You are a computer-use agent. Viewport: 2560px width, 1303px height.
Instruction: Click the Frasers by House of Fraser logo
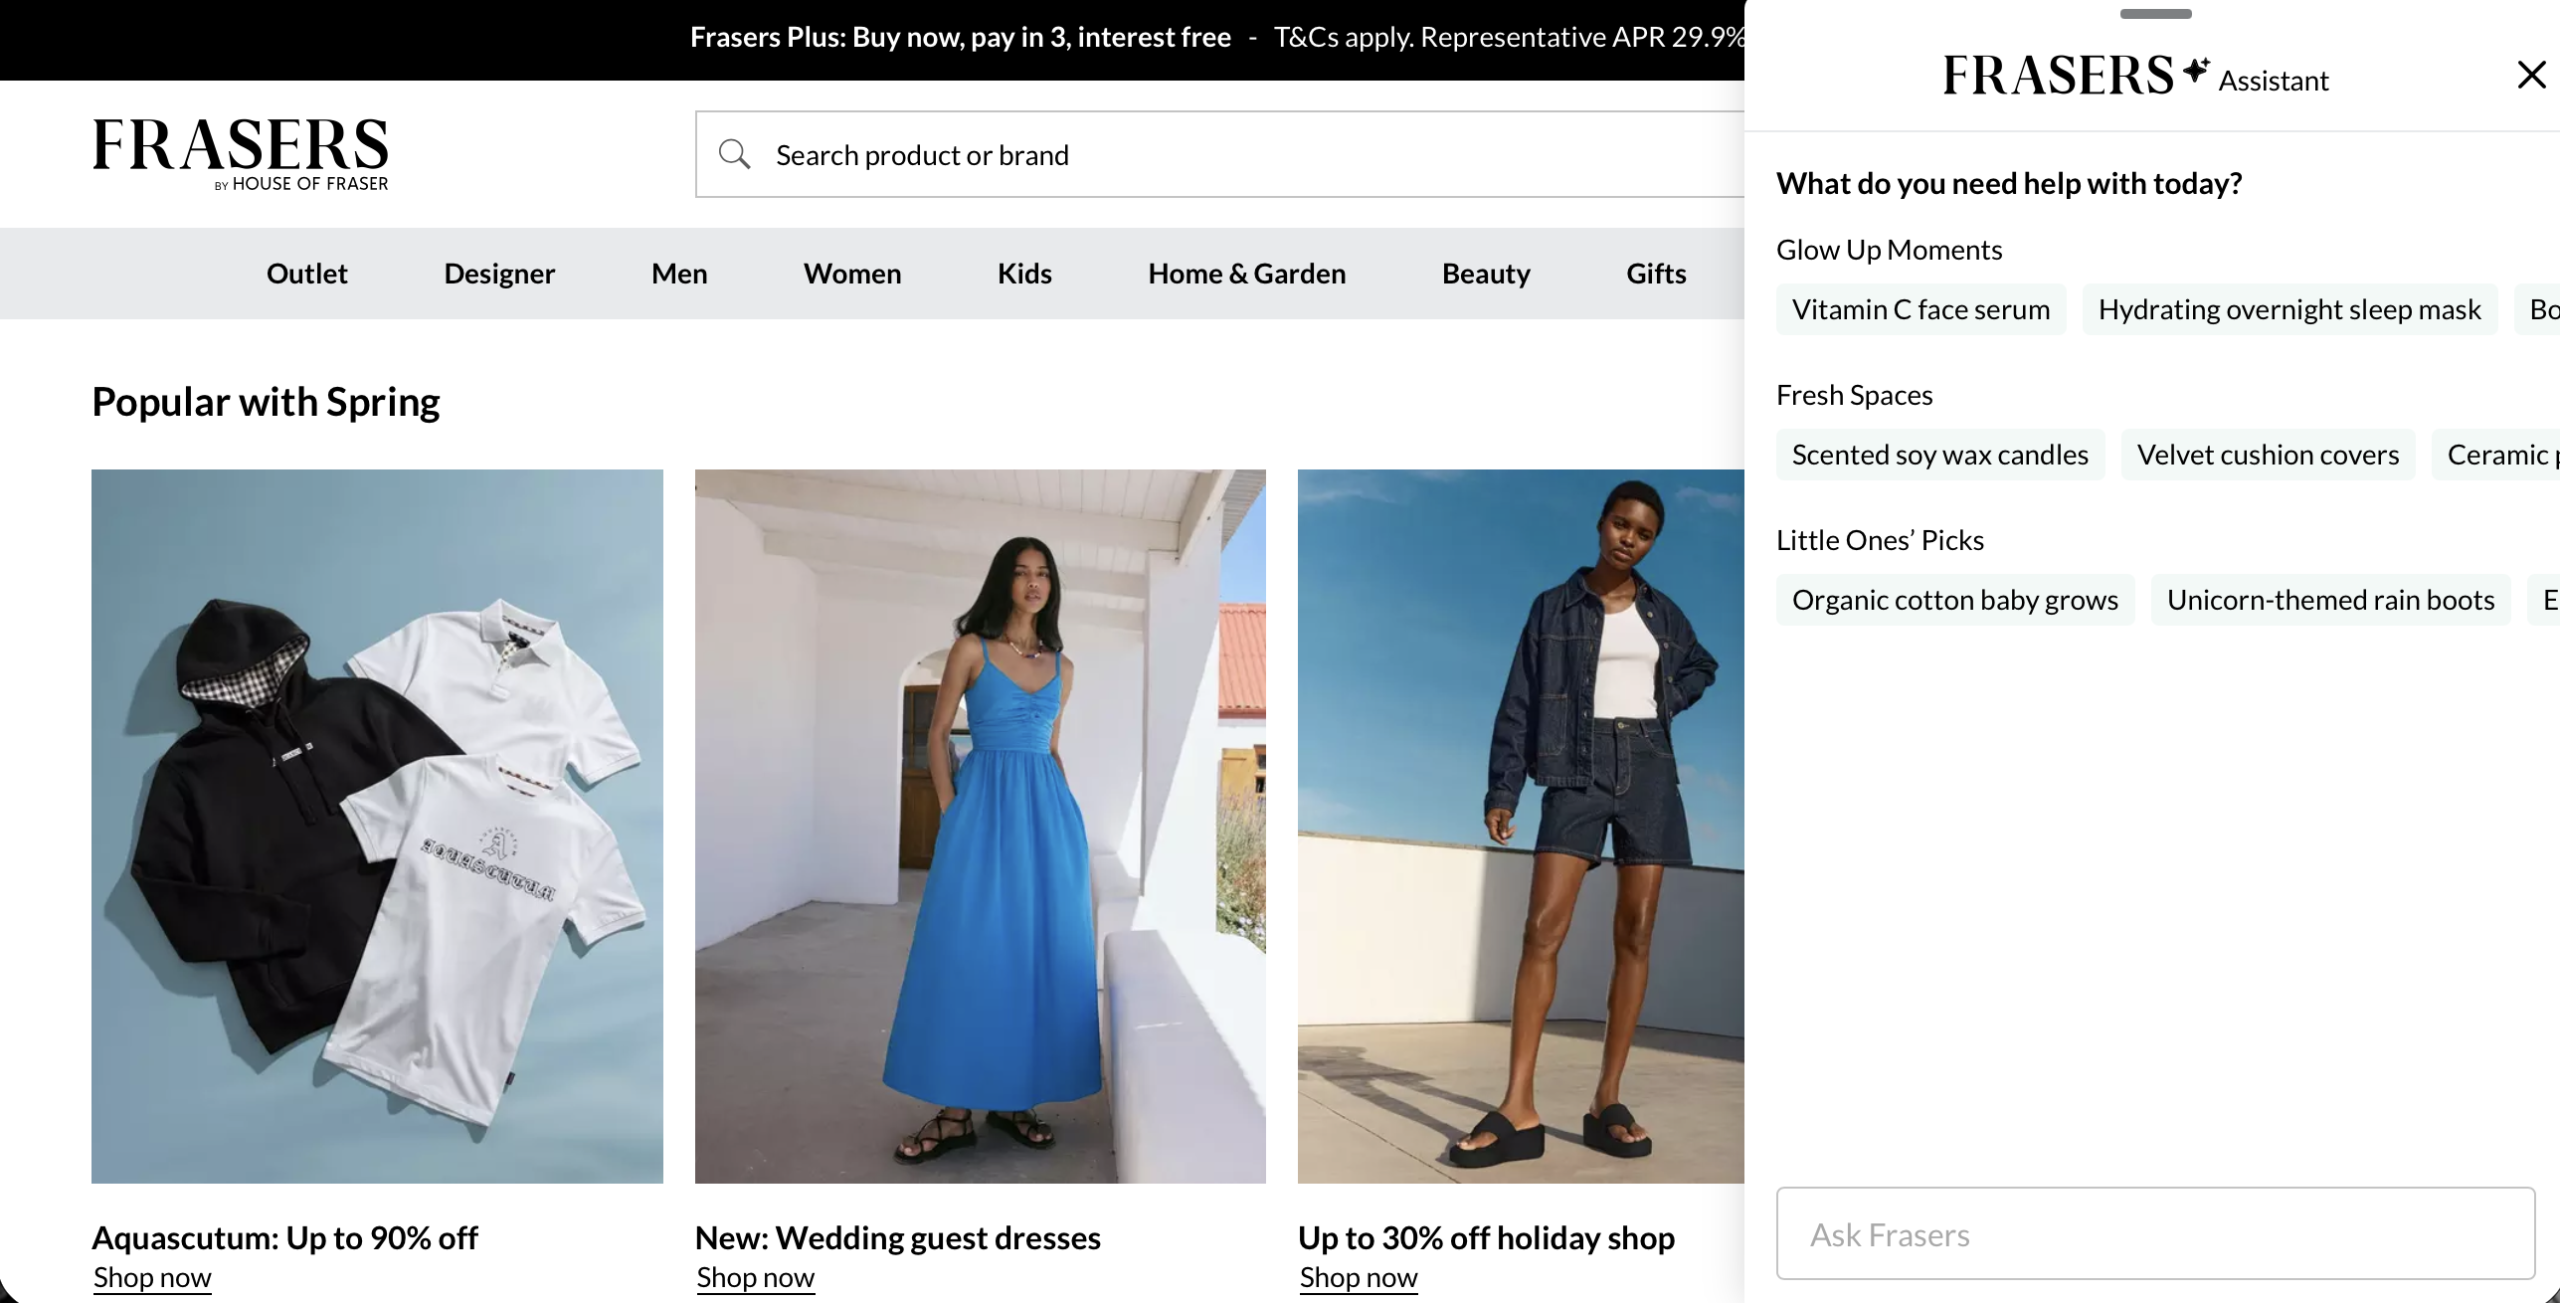tap(240, 153)
